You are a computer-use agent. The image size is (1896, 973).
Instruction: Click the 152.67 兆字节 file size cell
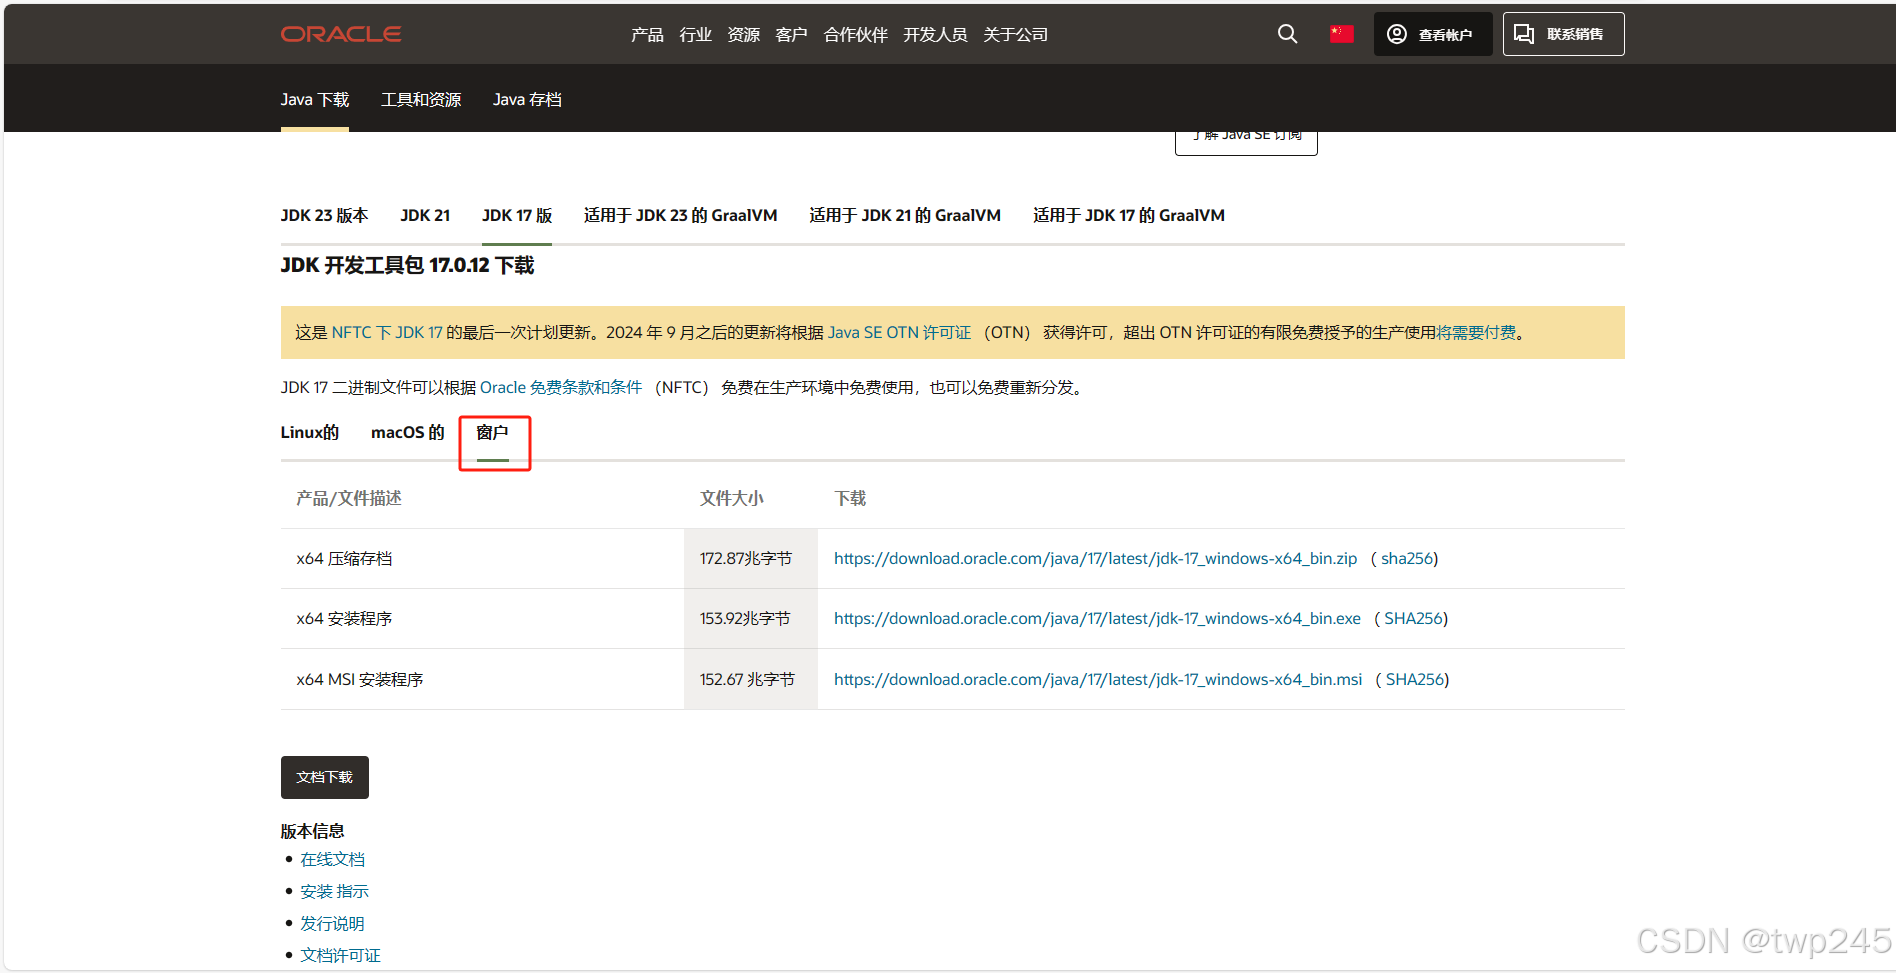tap(751, 679)
